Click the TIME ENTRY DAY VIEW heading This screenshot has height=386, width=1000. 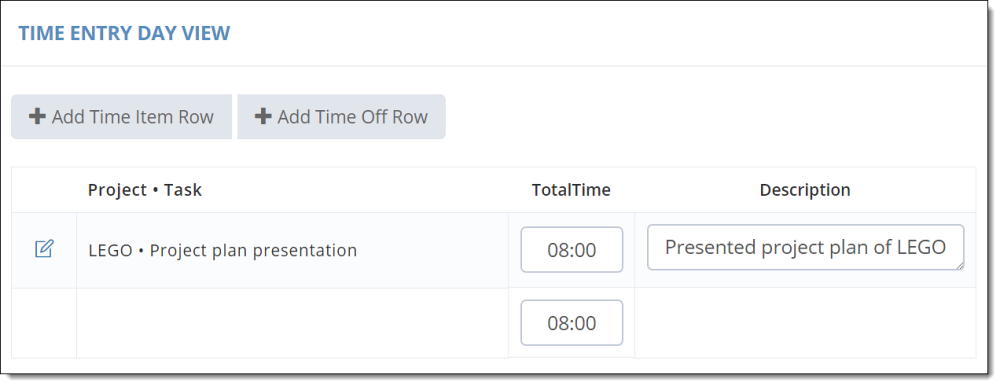[124, 33]
